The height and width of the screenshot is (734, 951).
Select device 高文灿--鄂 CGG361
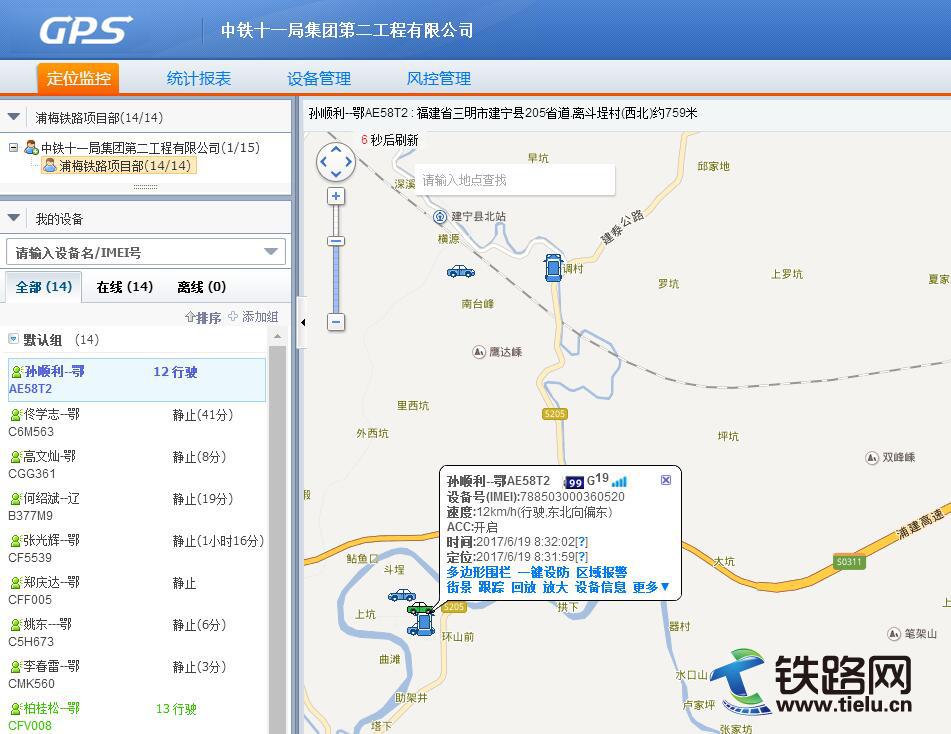click(137, 465)
